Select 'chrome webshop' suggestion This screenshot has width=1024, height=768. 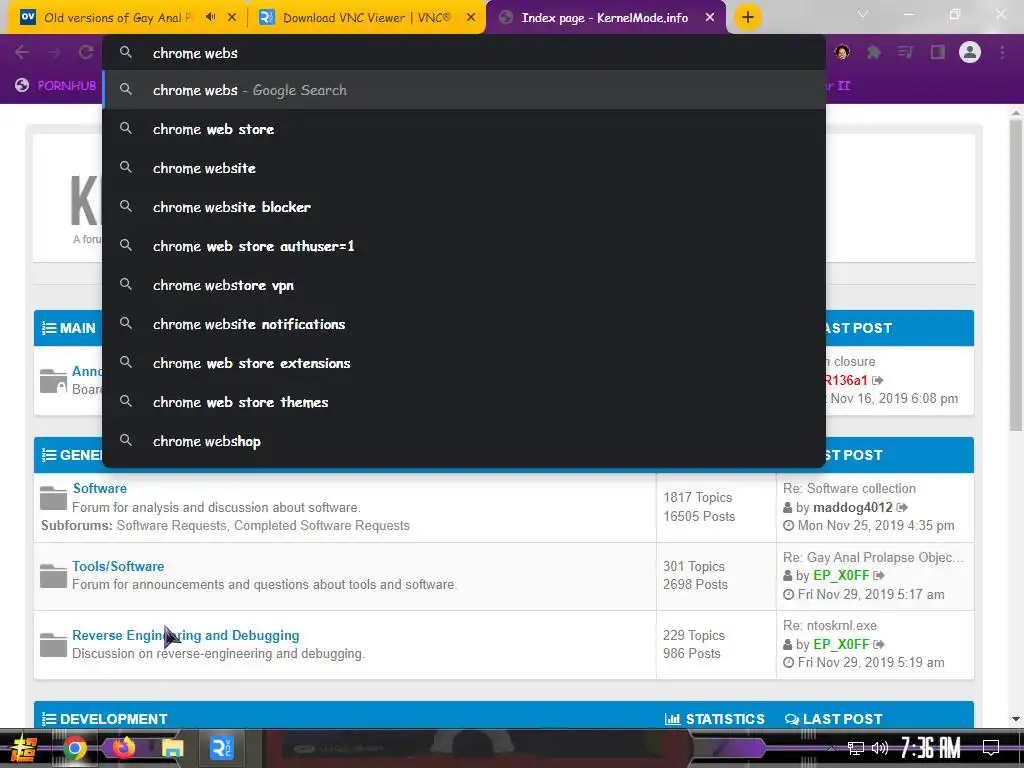464,441
